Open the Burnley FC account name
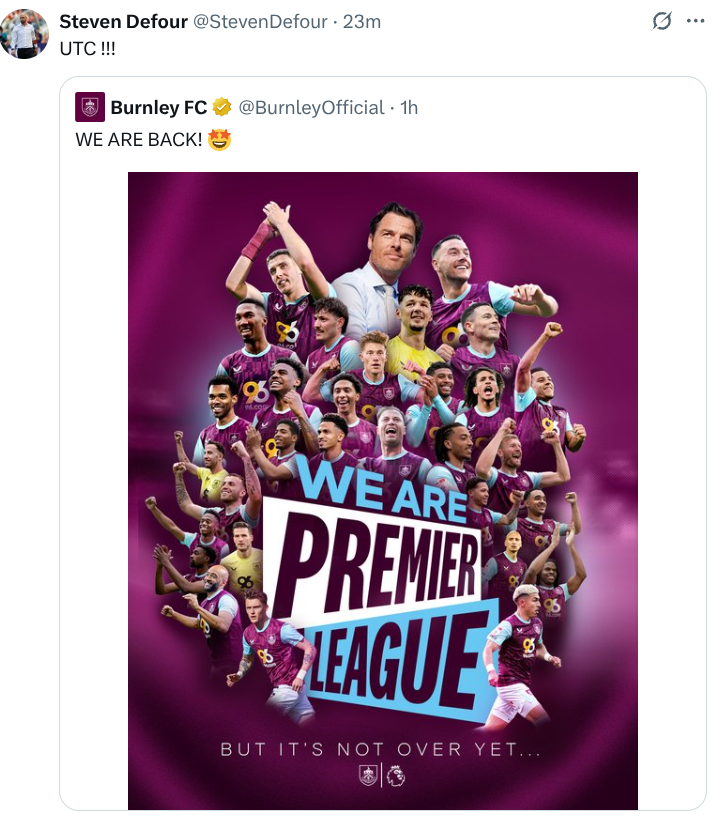 point(159,107)
